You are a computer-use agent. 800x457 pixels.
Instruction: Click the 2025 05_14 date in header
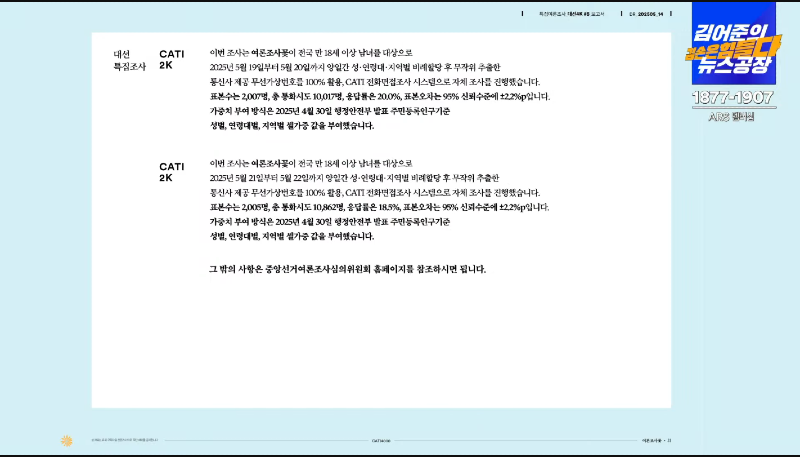(x=646, y=14)
